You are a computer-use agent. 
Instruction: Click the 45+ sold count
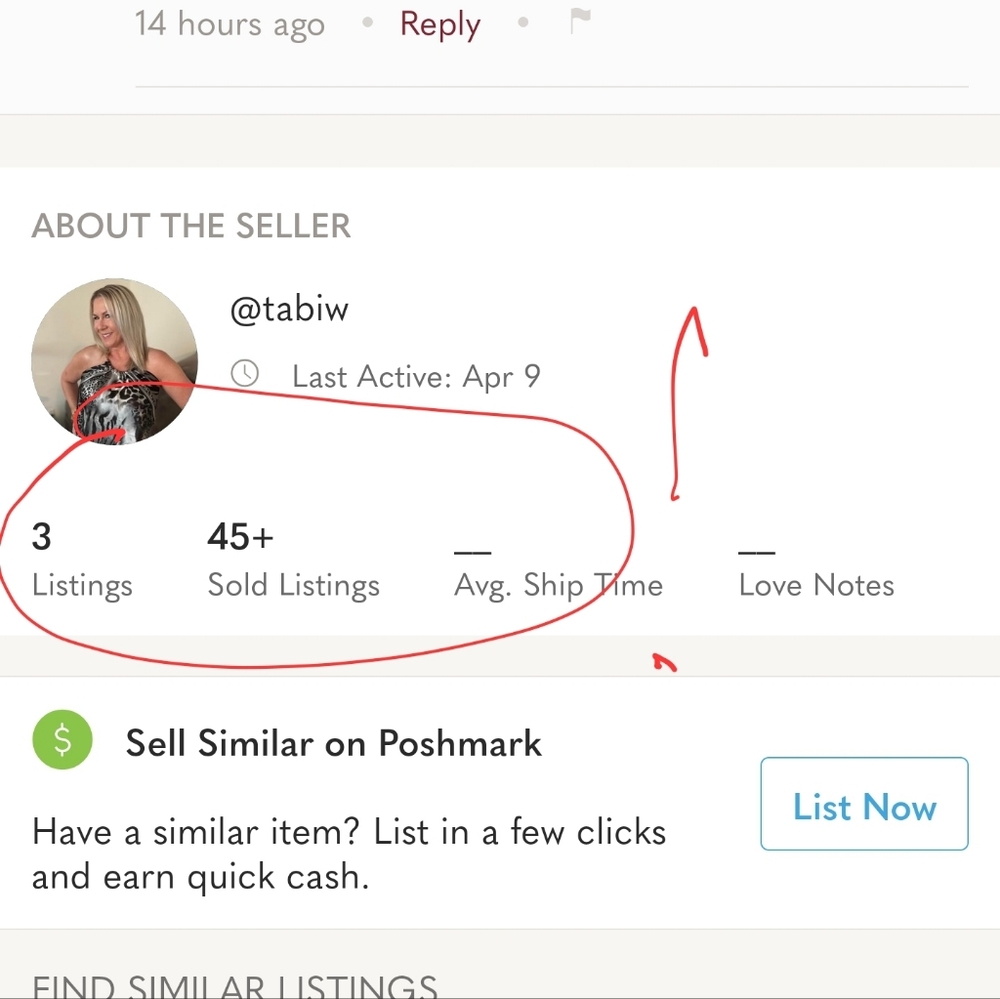pyautogui.click(x=240, y=538)
